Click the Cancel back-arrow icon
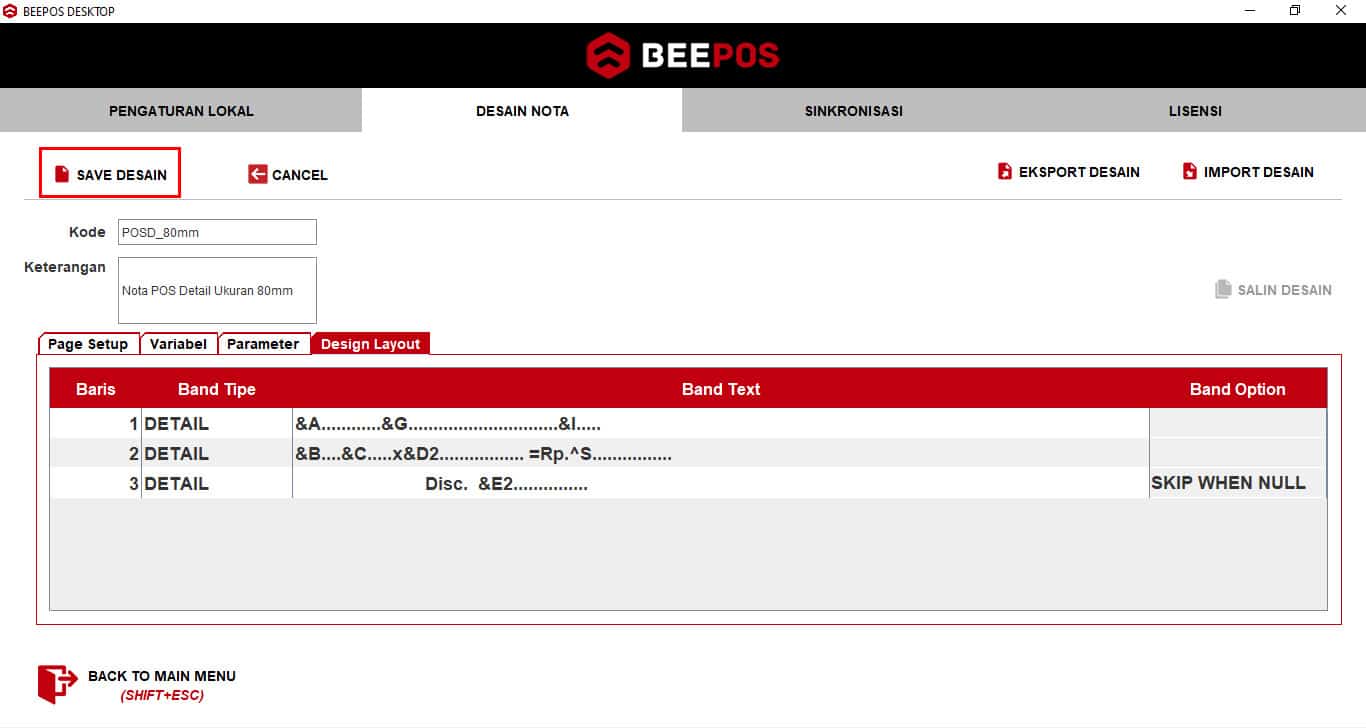This screenshot has height=728, width=1366. coord(258,174)
